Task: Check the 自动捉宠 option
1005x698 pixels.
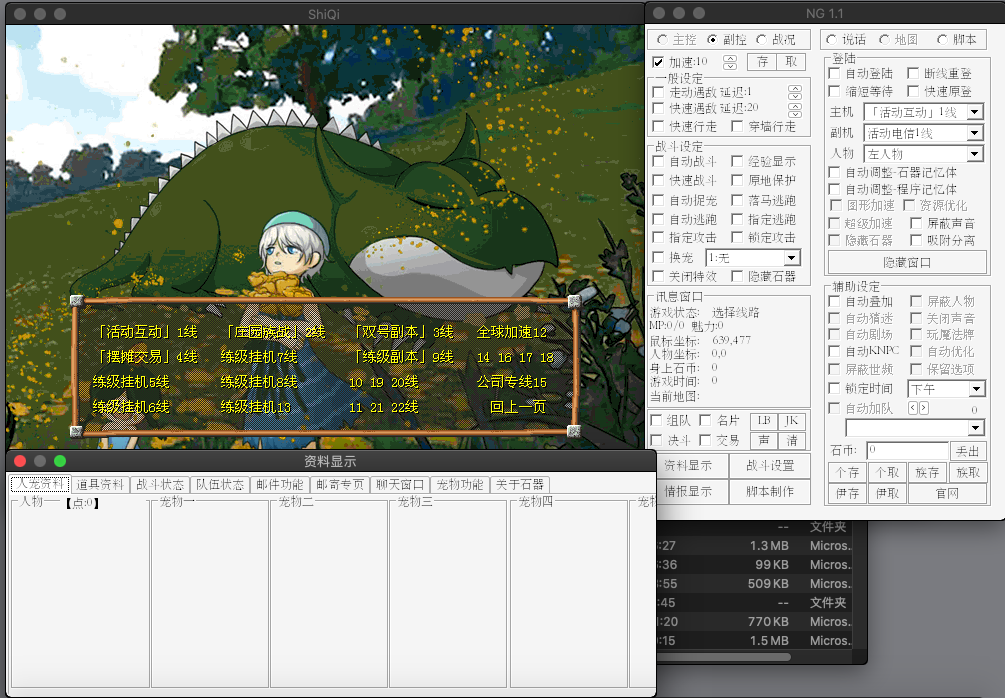Action: pos(658,201)
